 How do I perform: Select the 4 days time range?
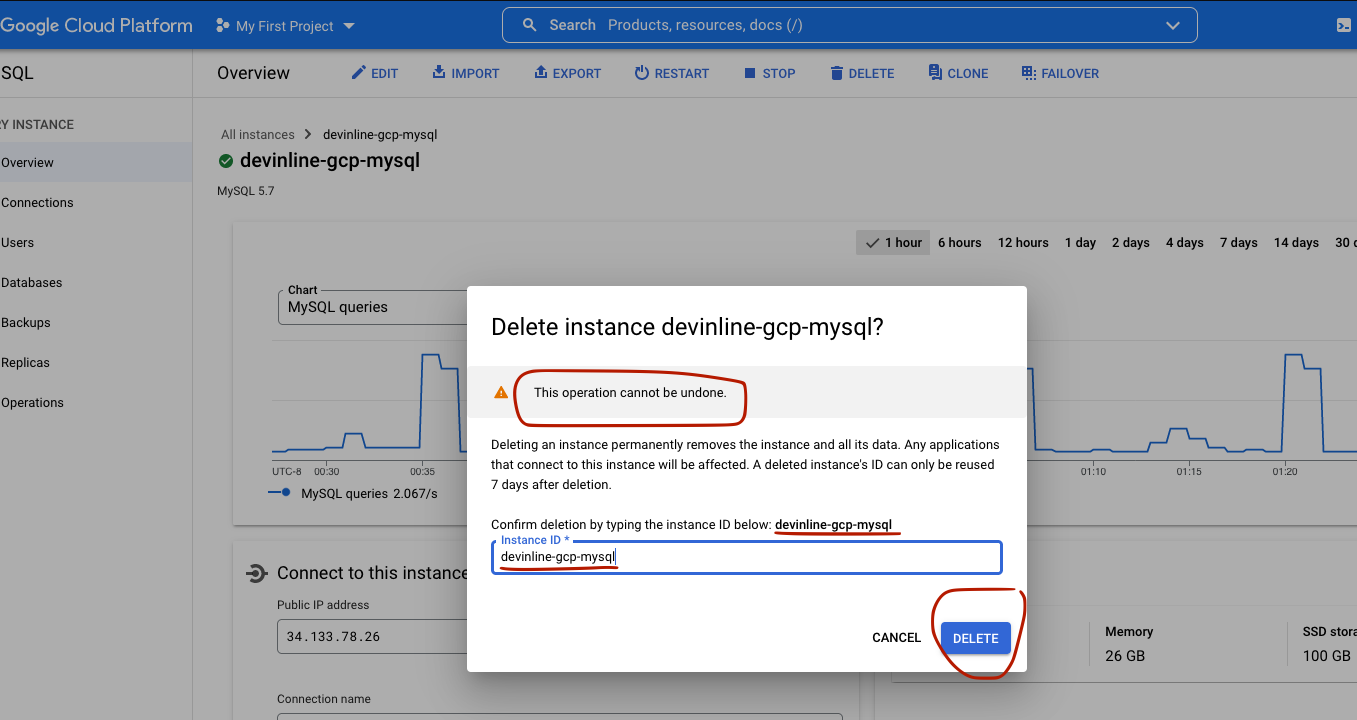click(1184, 242)
